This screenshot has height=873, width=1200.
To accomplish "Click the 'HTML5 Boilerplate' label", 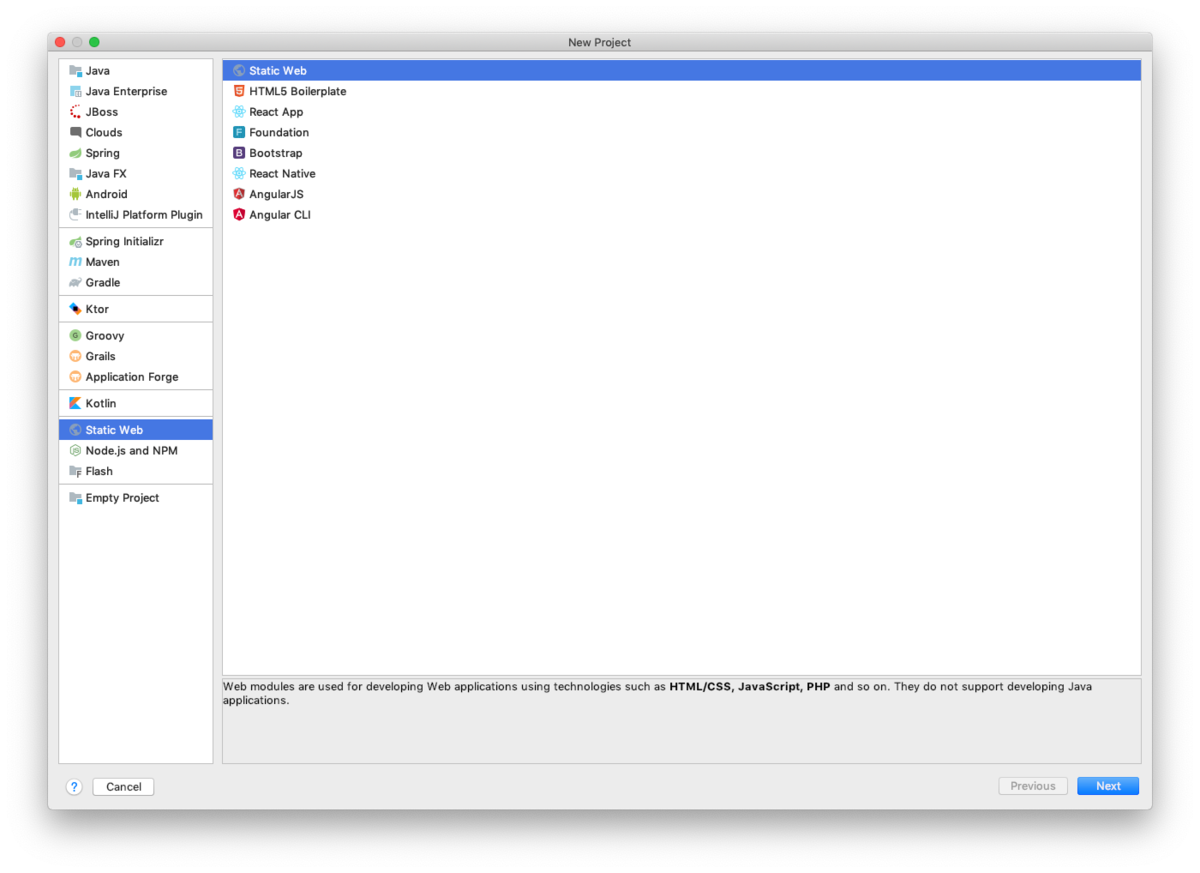I will pos(298,91).
